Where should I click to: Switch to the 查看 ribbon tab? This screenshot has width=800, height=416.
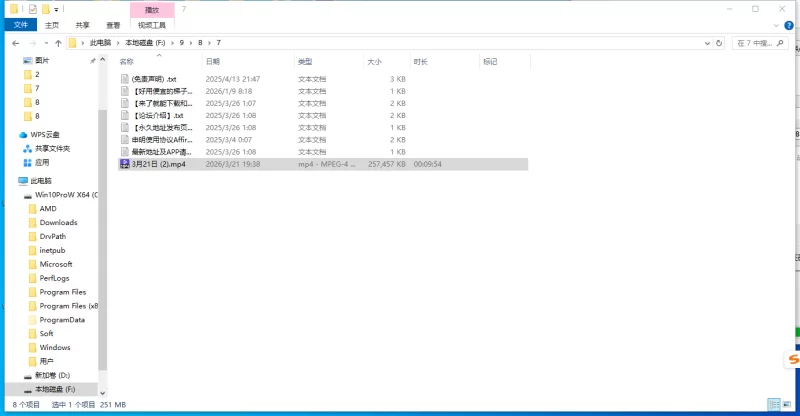[x=113, y=25]
